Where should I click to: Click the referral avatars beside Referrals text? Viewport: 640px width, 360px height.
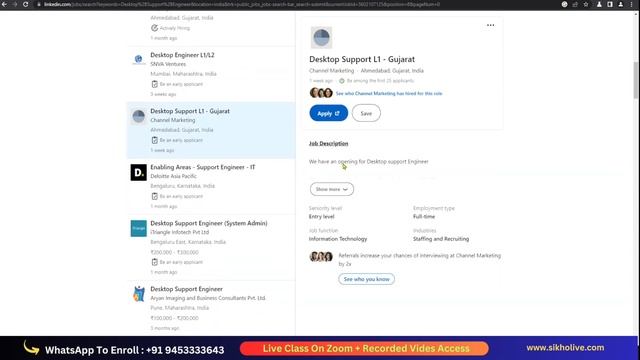[321, 256]
